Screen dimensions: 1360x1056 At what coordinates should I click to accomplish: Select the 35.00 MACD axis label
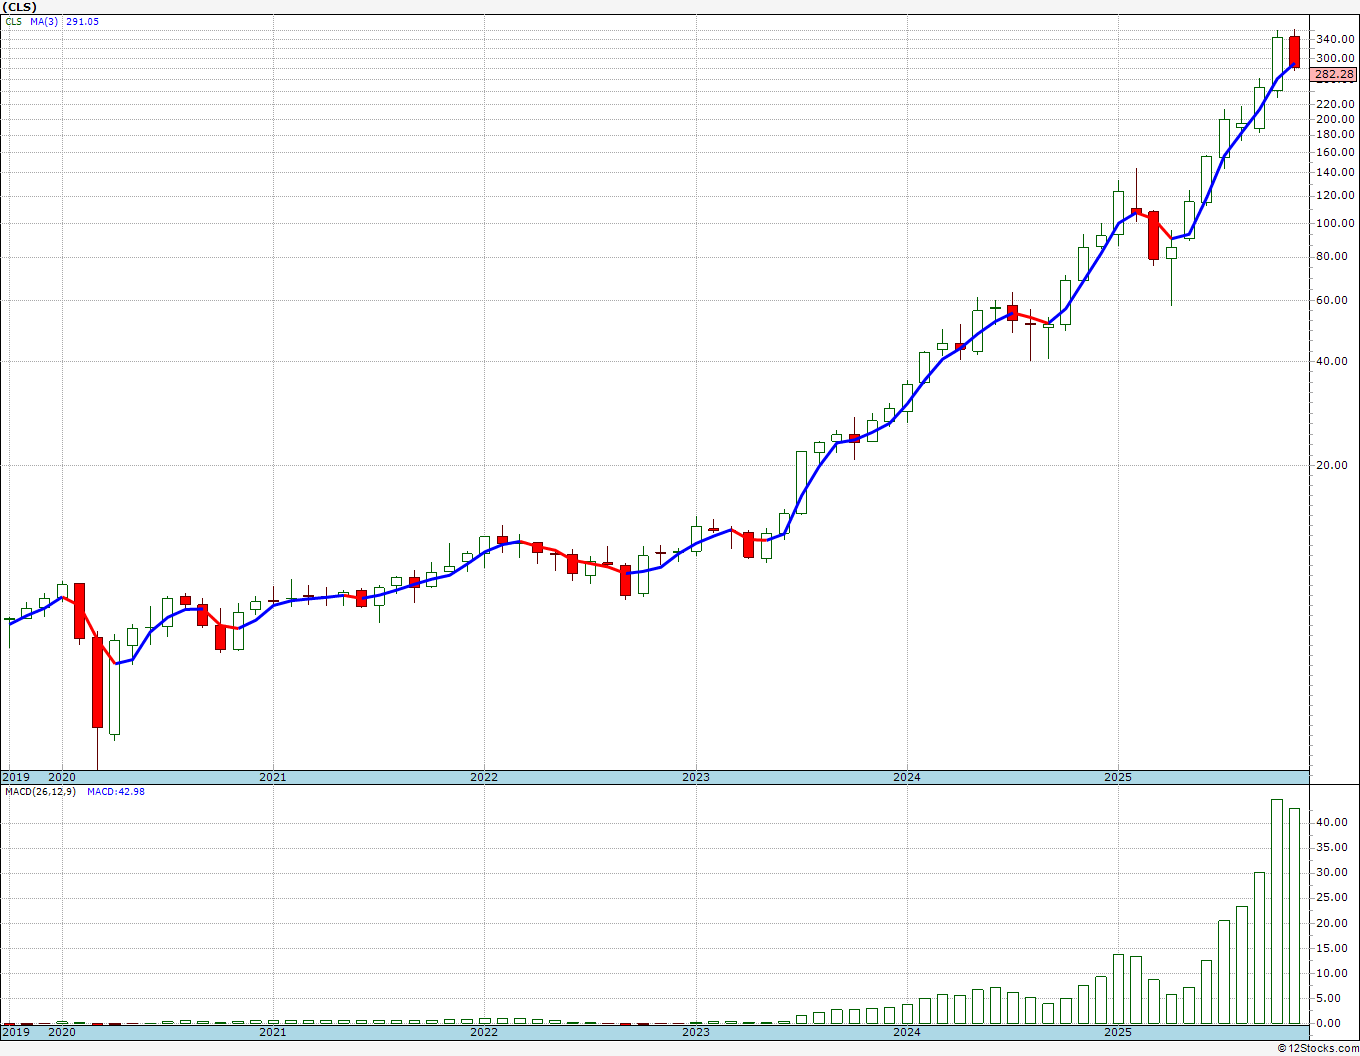[x=1332, y=848]
